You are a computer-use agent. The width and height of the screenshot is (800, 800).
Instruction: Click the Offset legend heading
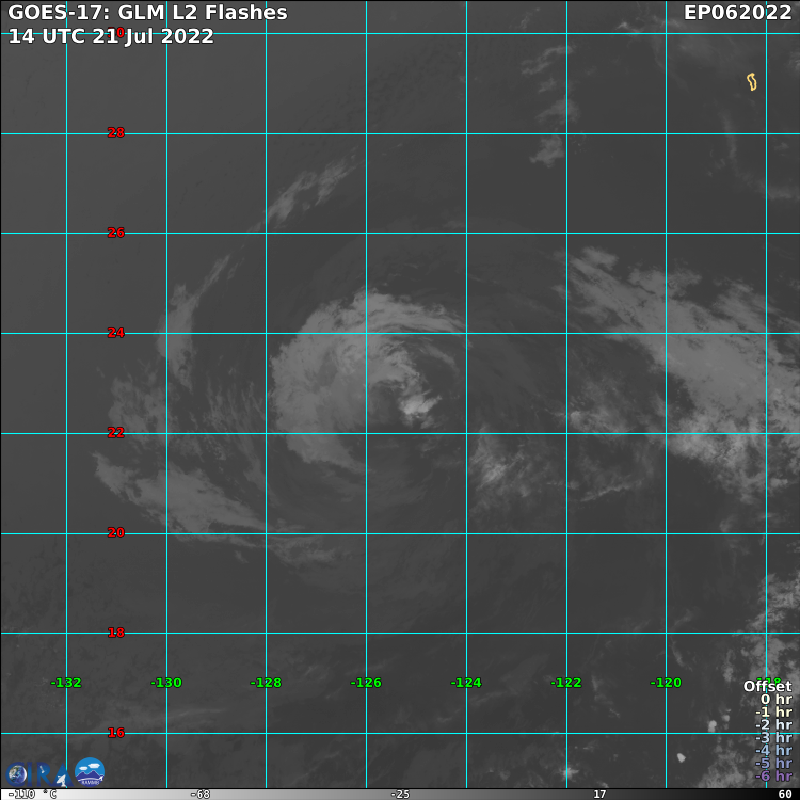767,686
